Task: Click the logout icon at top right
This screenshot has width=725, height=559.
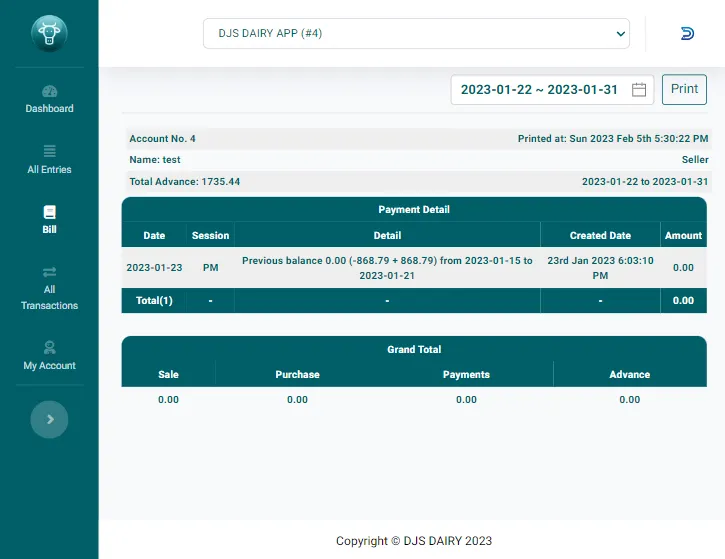Action: pos(687,33)
